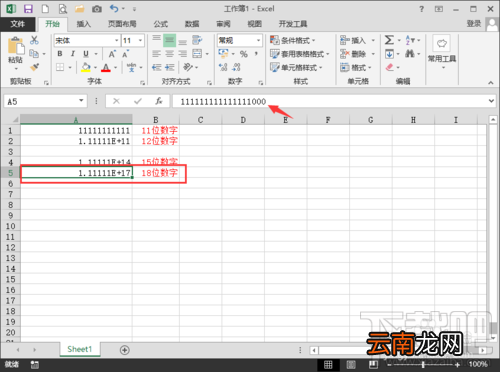The image size is (500, 372).
Task: Open Excel help question mark
Action: pyautogui.click(x=422, y=9)
